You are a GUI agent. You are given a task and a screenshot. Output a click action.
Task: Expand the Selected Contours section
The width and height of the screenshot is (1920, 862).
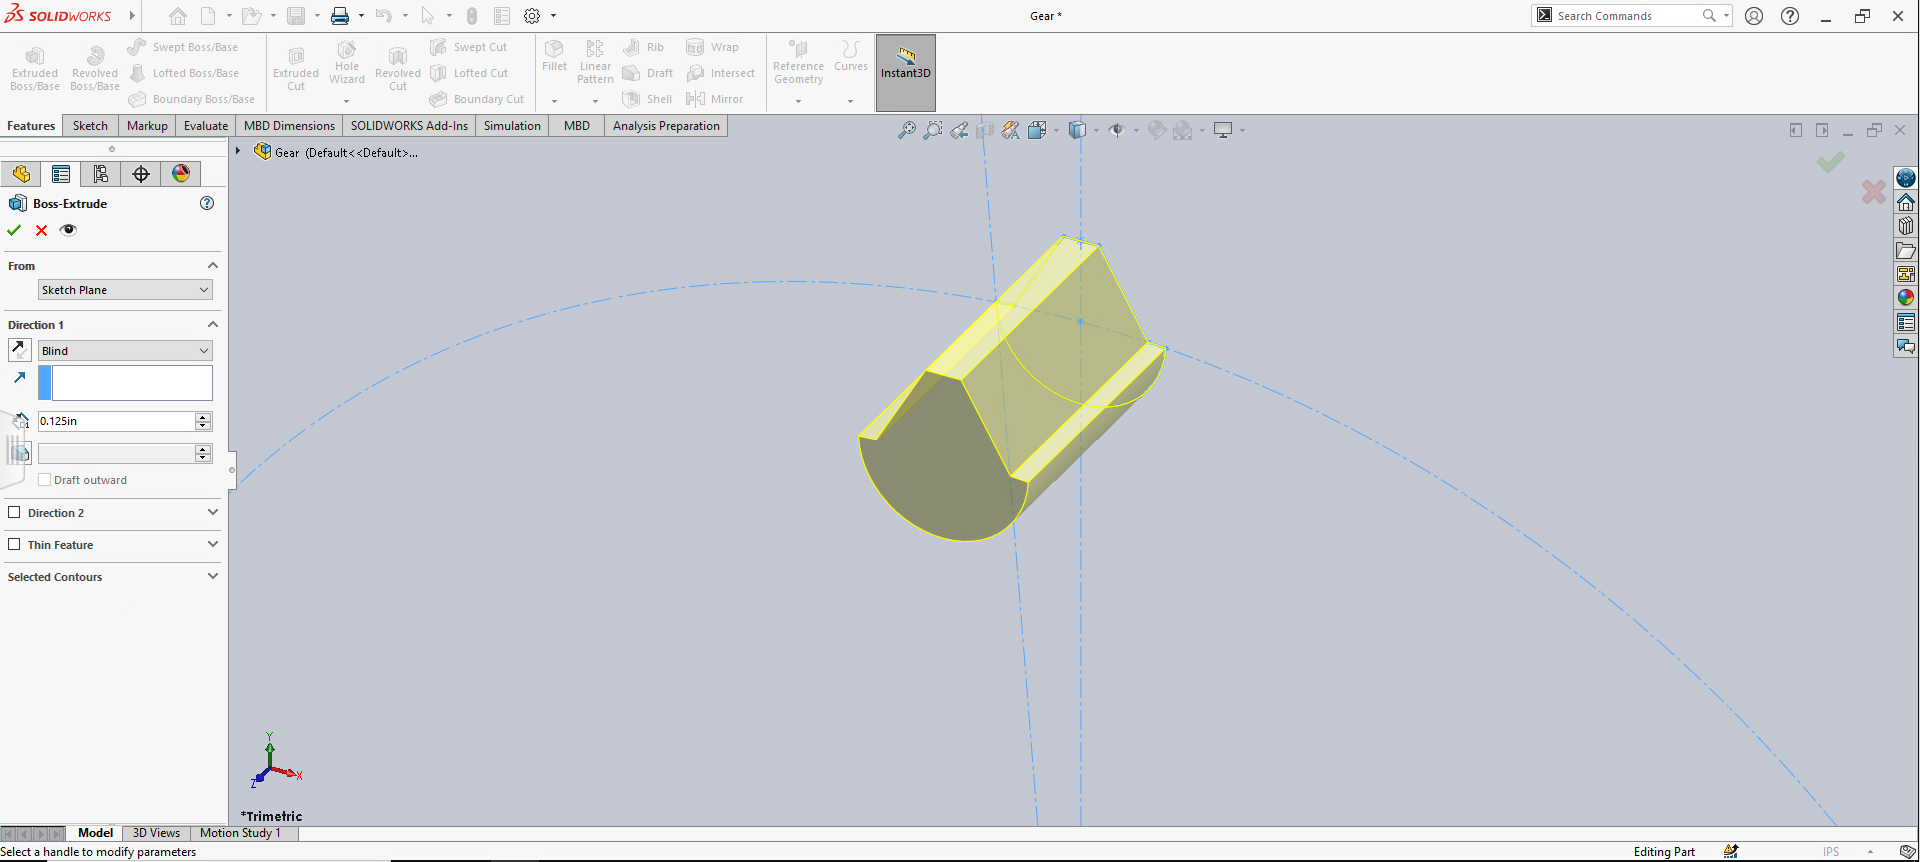(x=212, y=577)
